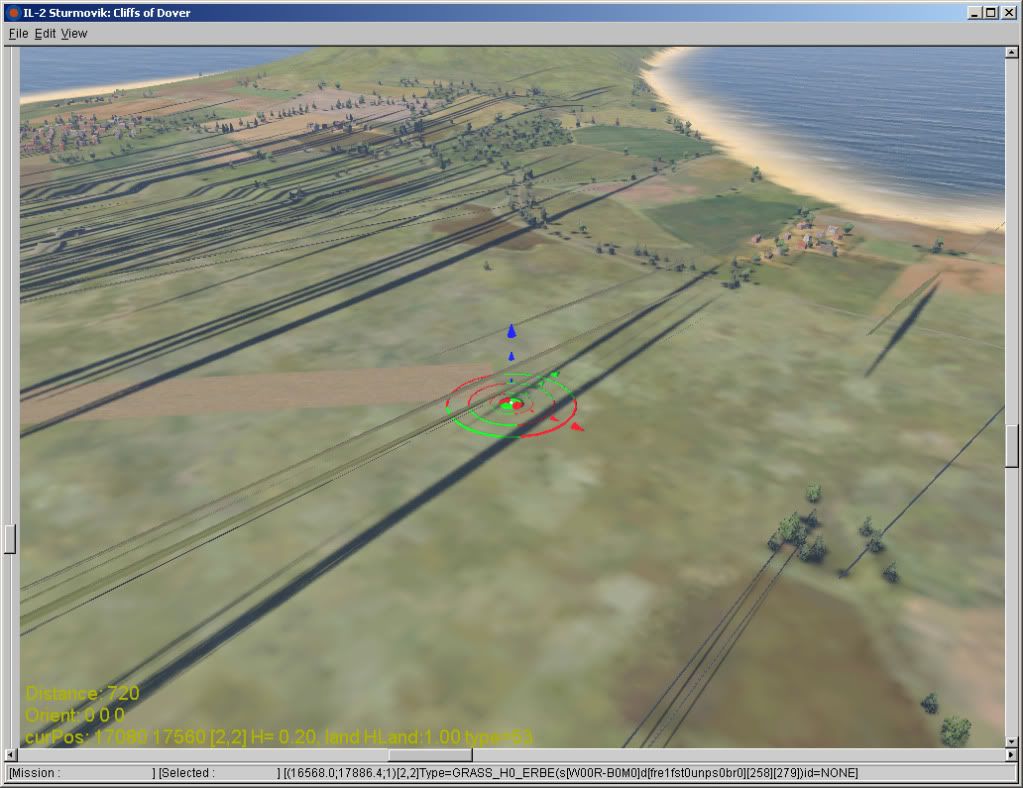Select the large blue vertical axis arrow
This screenshot has width=1023, height=788.
[512, 331]
